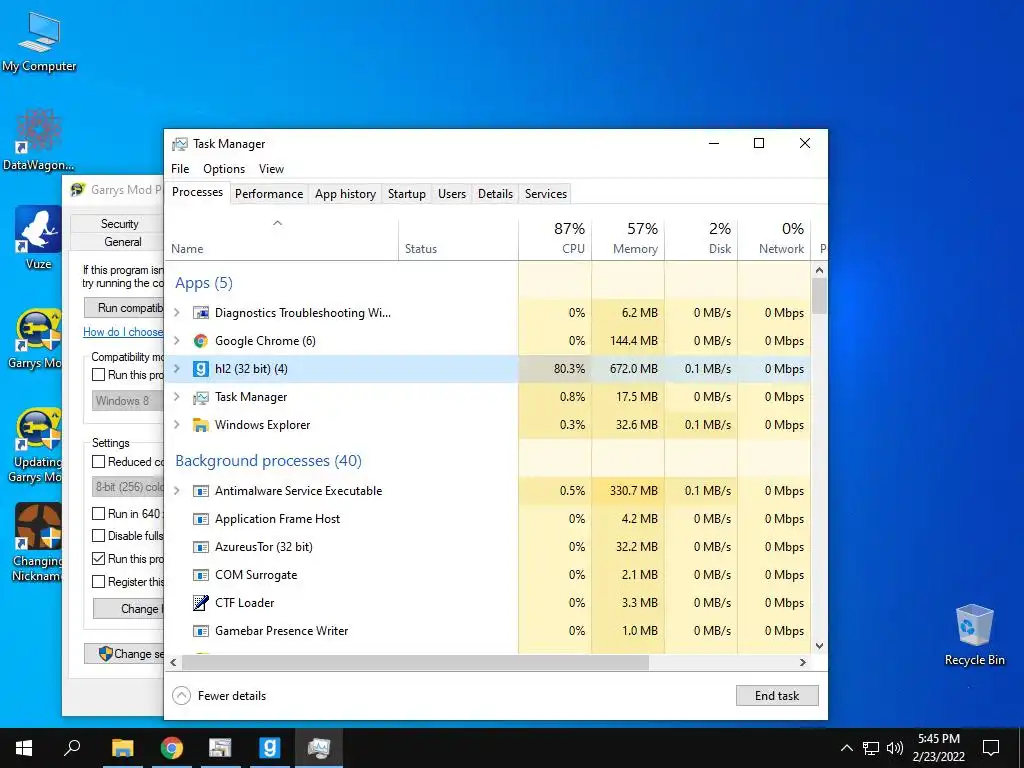
Task: Open the Options menu
Action: coord(224,169)
